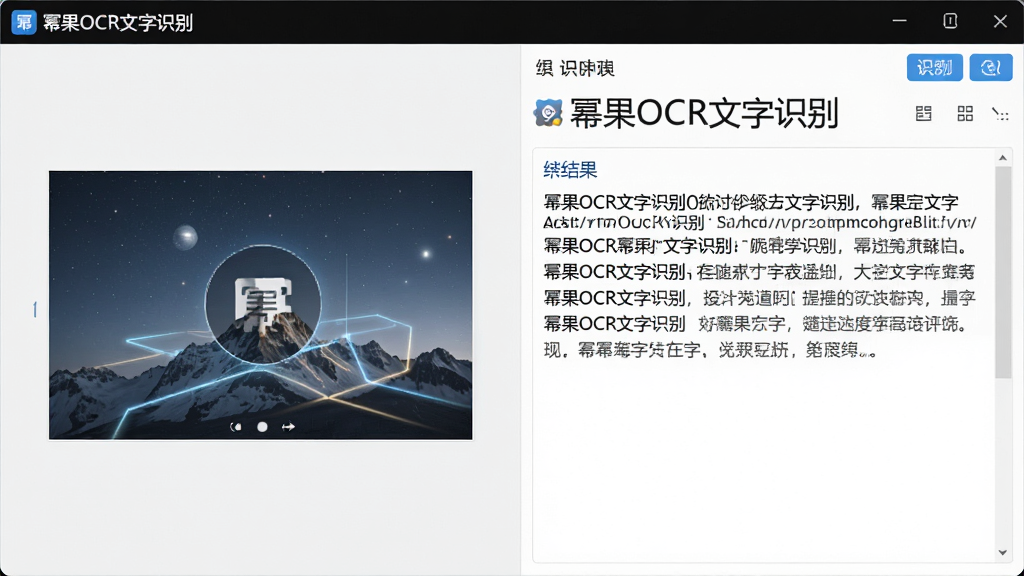Minimize the 幂果OCR window
The width and height of the screenshot is (1024, 576).
coord(899,21)
